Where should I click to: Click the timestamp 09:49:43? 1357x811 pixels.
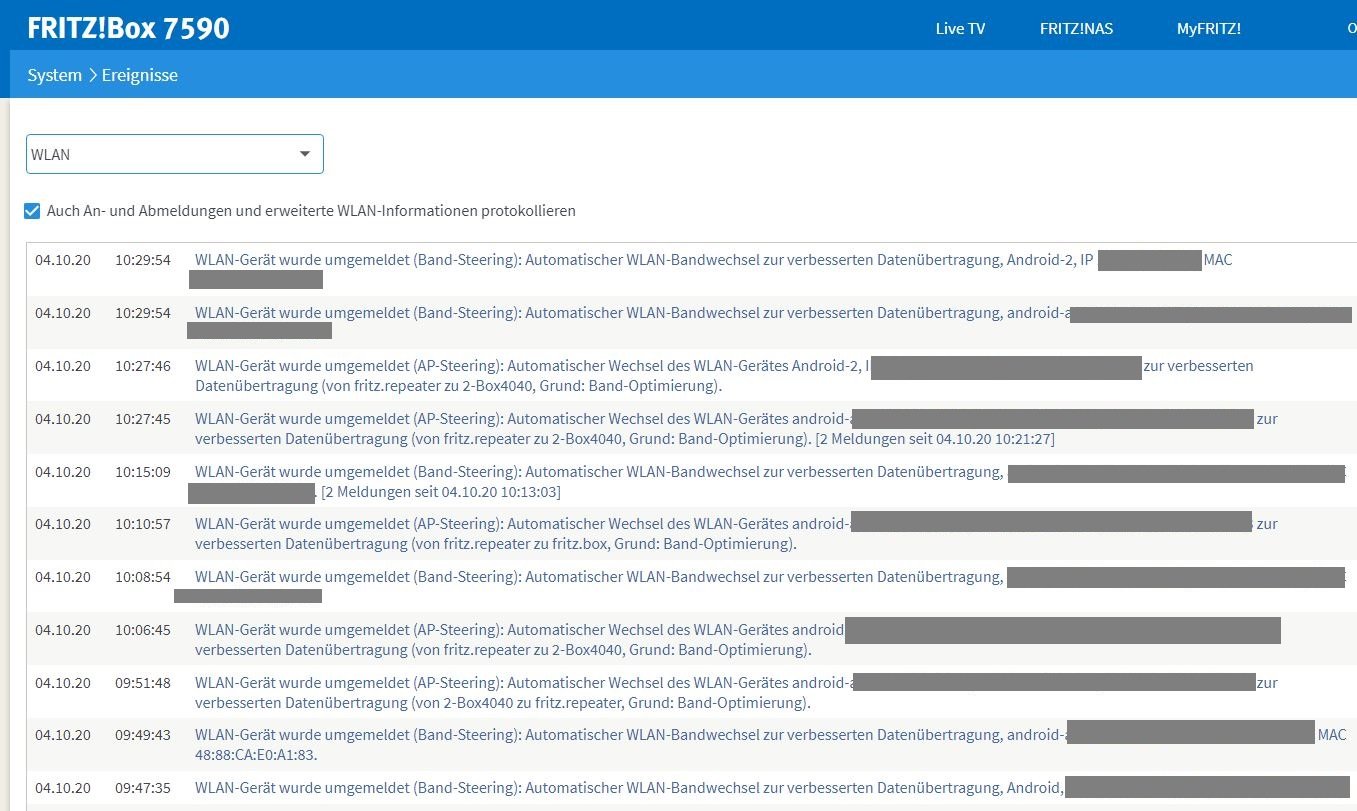point(143,735)
